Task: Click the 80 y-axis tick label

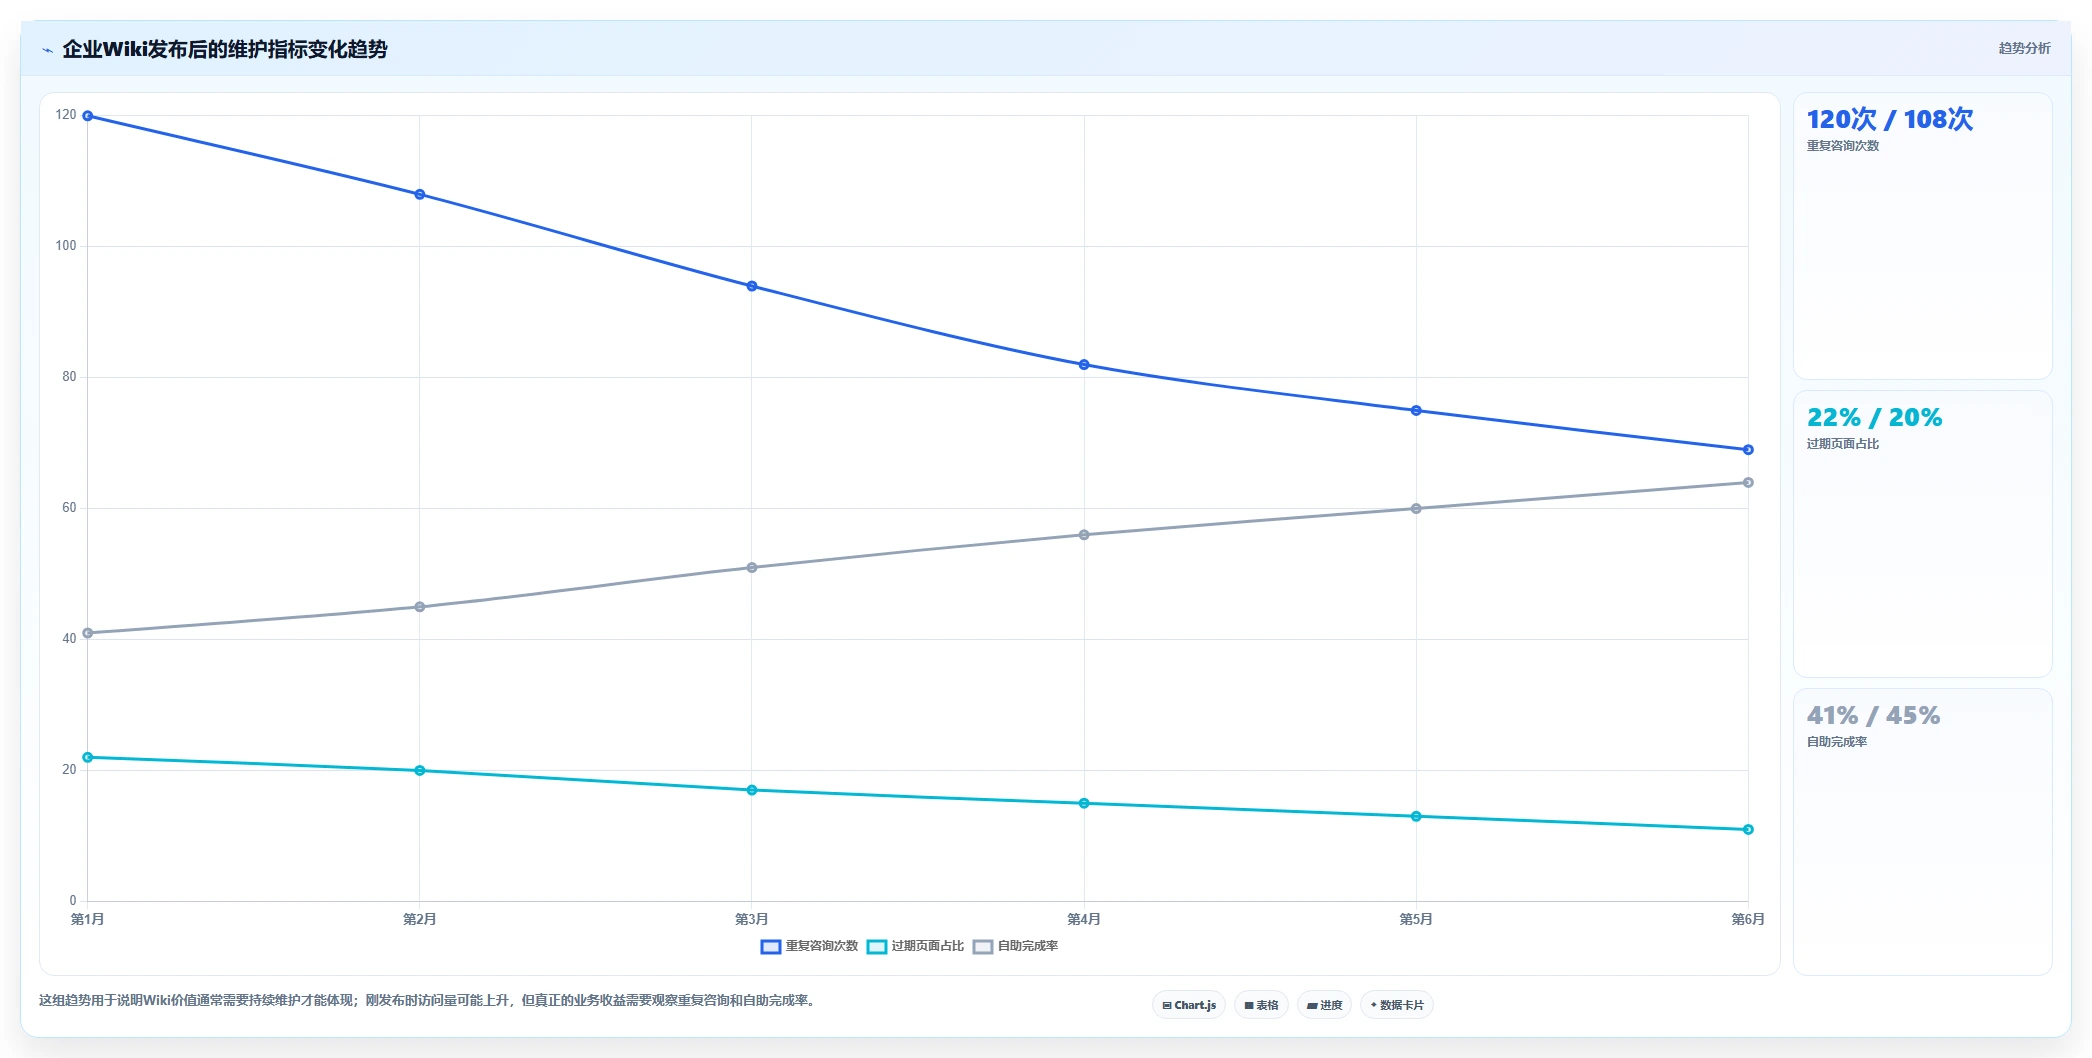Action: [69, 377]
